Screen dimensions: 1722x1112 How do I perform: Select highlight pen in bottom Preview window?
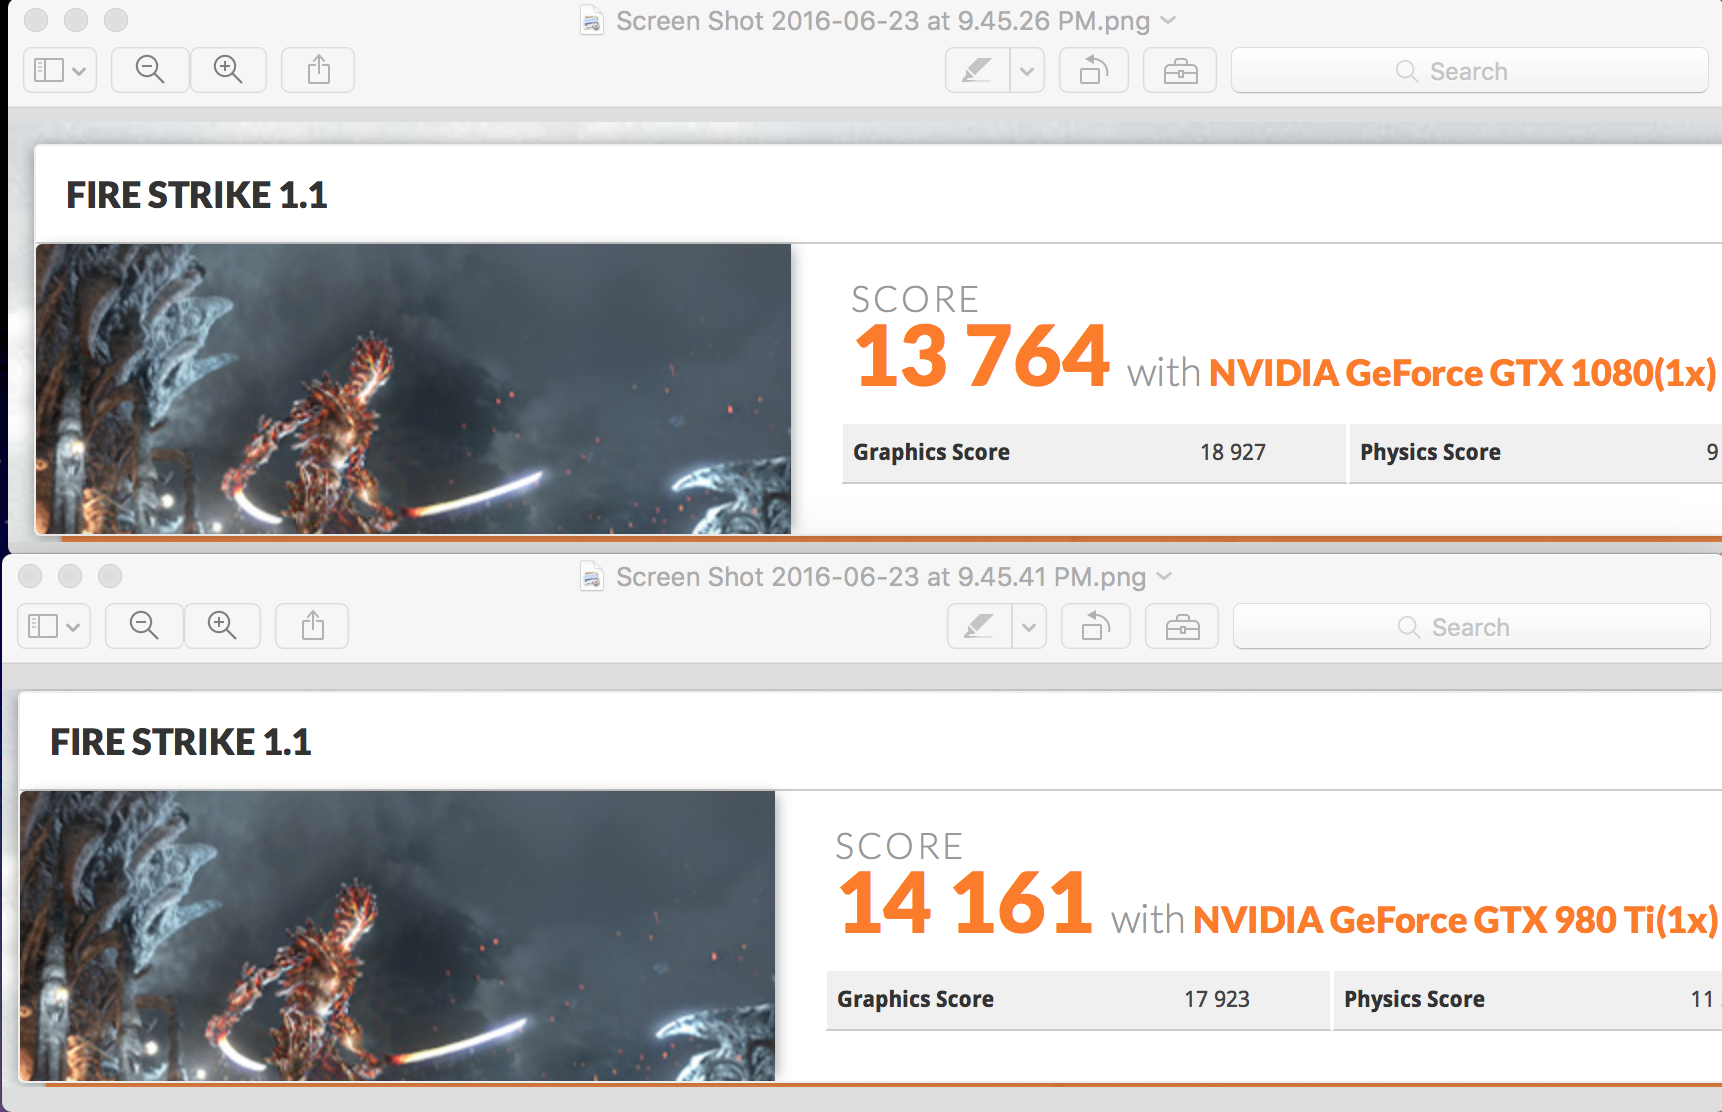click(x=979, y=627)
